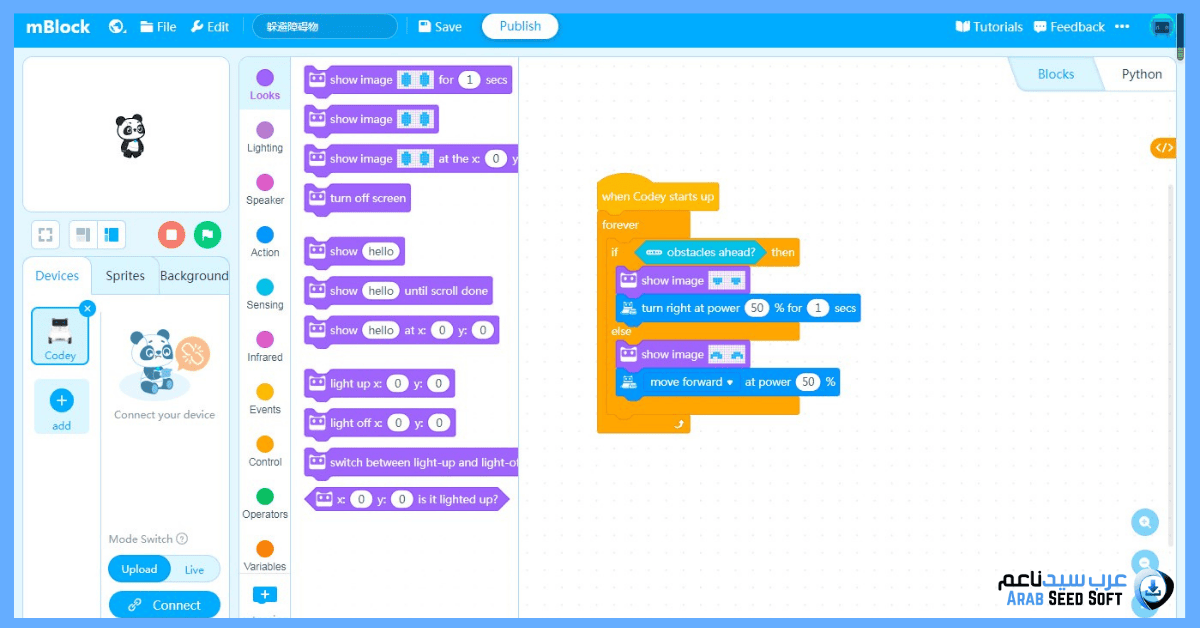
Task: Select Live mode
Action: coord(194,570)
